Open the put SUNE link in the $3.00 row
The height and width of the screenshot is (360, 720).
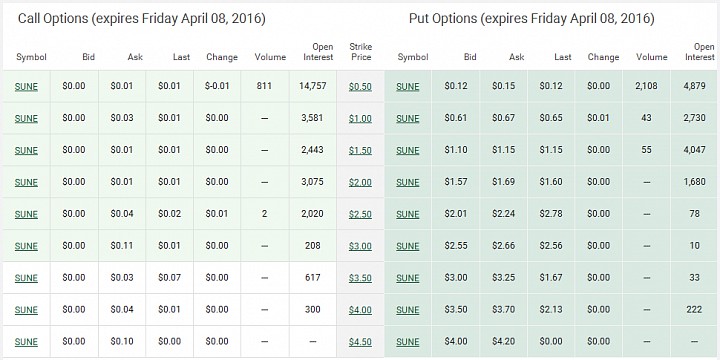pos(408,246)
